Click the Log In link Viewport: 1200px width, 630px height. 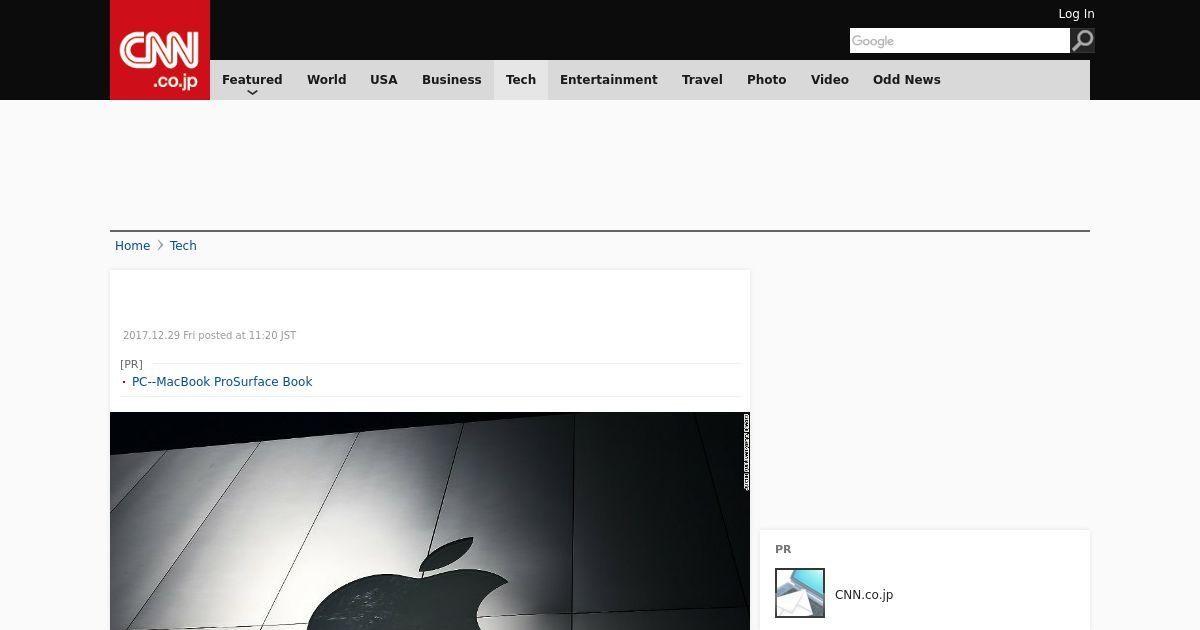1076,14
